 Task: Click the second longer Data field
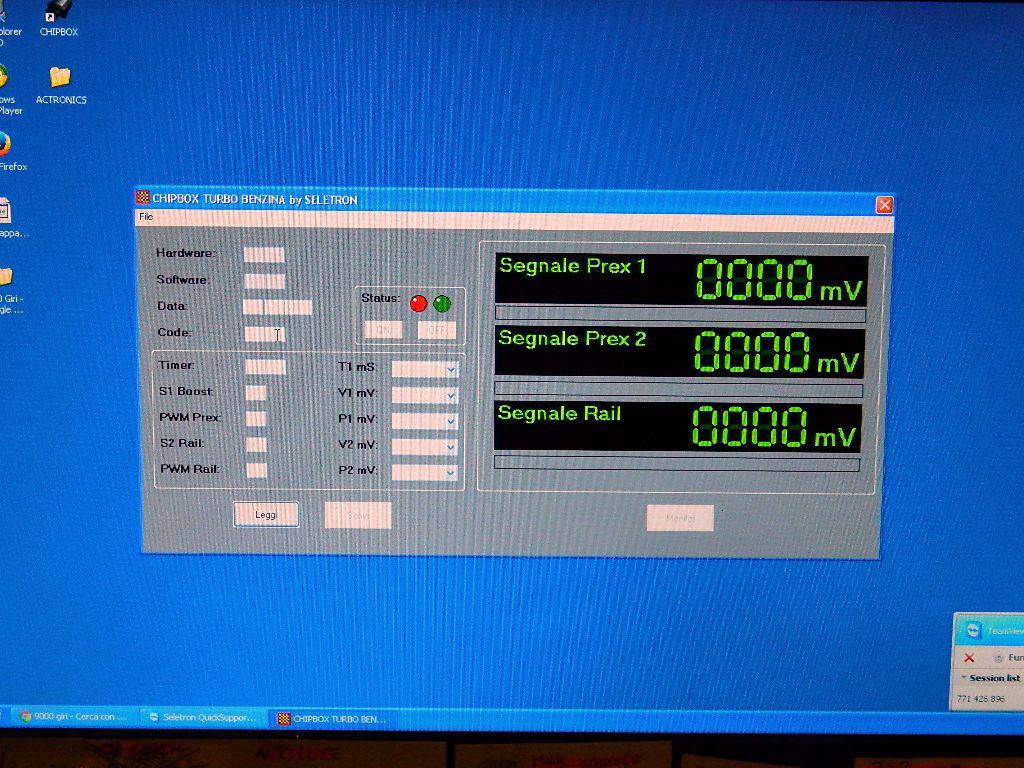tap(288, 308)
